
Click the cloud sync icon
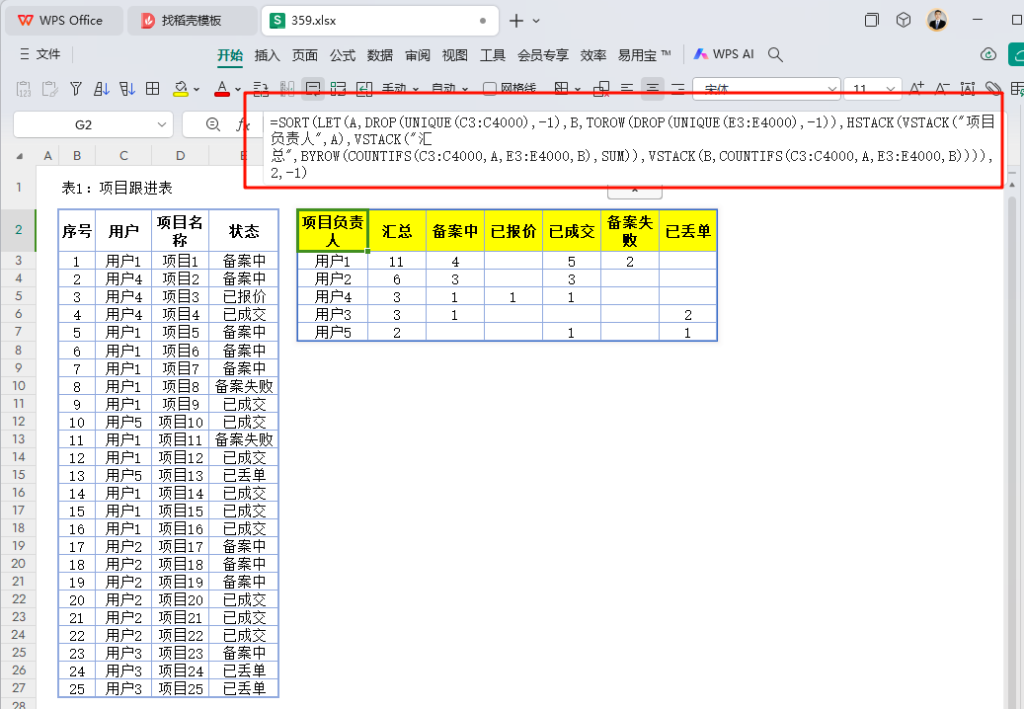pyautogui.click(x=988, y=55)
